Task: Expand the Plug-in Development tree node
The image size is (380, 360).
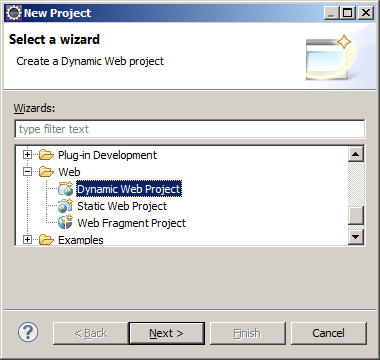Action: coord(27,155)
